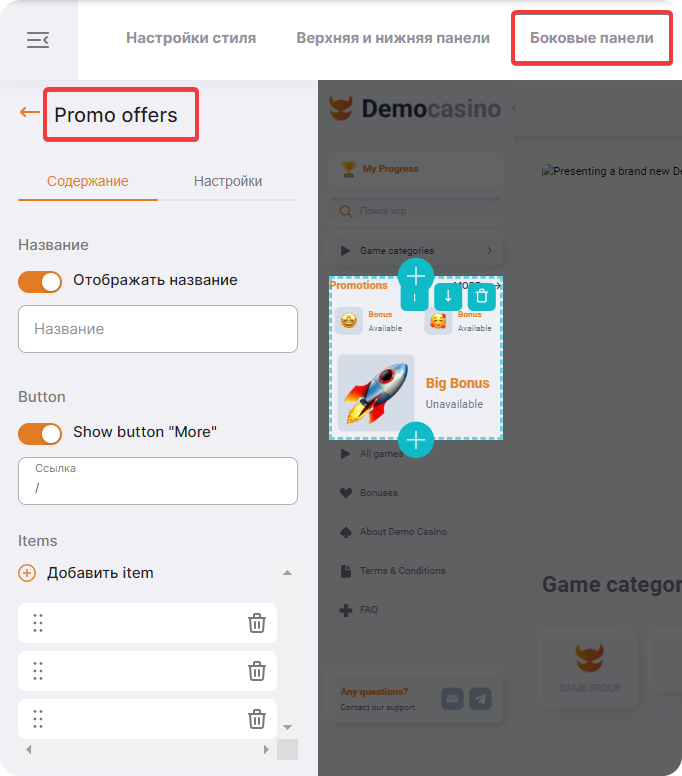Viewport: 682px width, 776px height.
Task: Delete the third item with its trash icon
Action: pyautogui.click(x=256, y=719)
